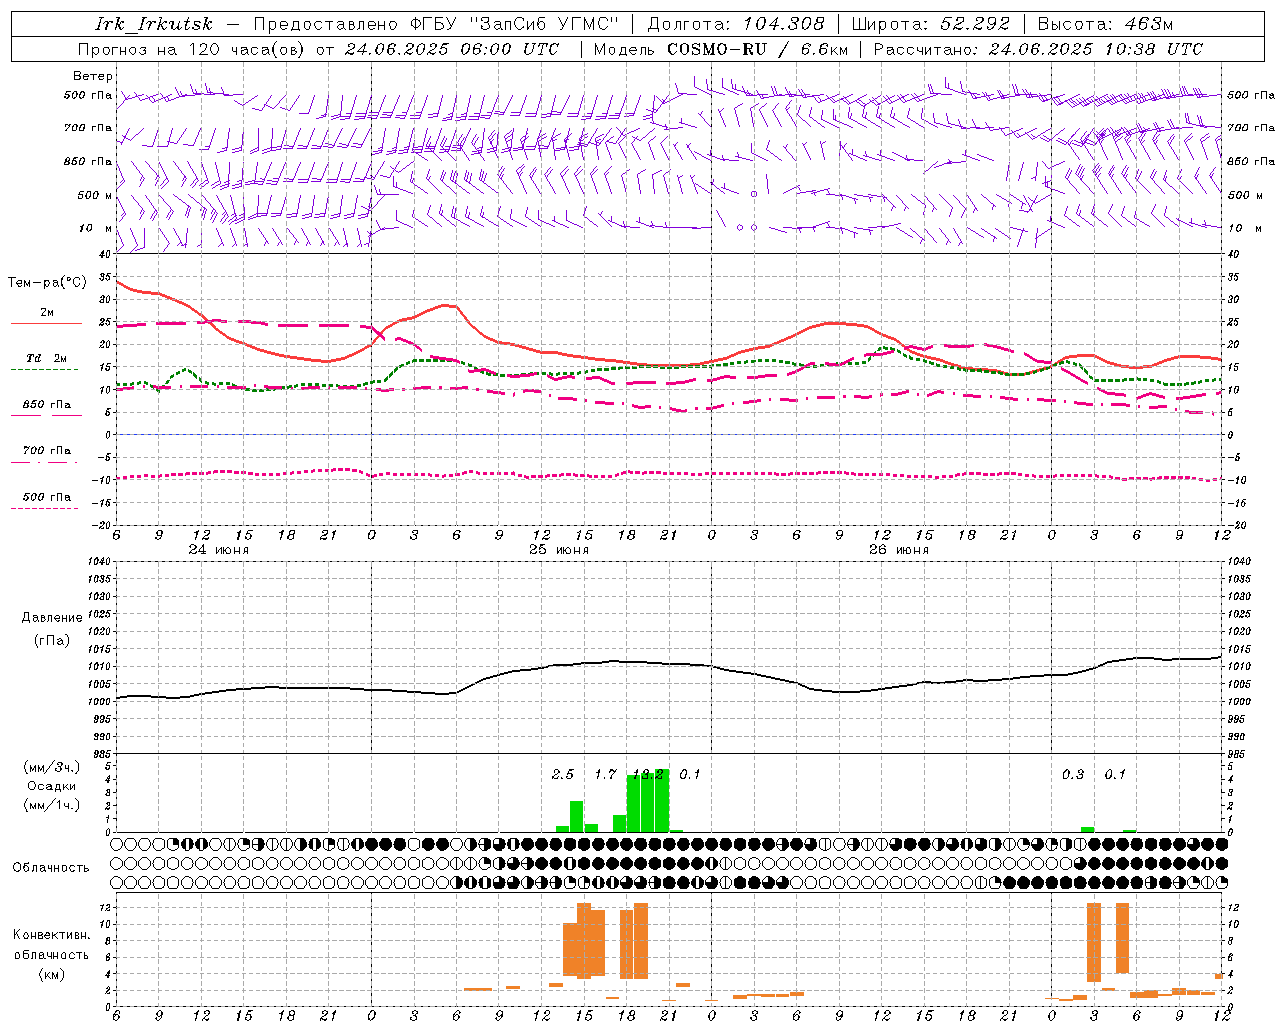This screenshot has width=1280, height=1024.
Task: Click the Тем-ра(°C) axis label
Action: pos(47,283)
